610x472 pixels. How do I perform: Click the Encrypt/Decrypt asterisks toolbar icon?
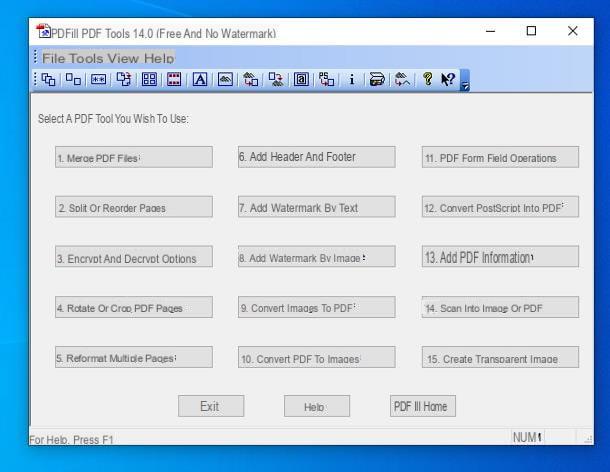click(98, 79)
